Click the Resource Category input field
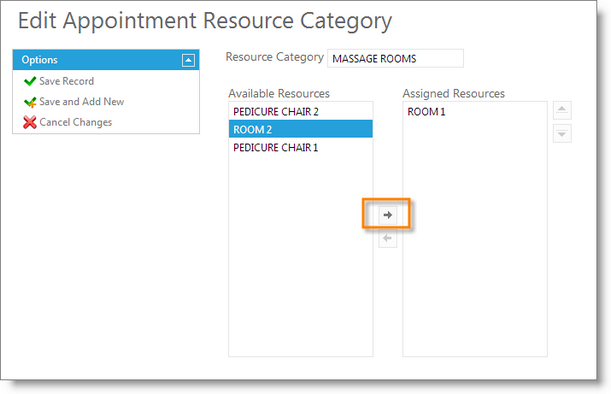The image size is (611, 394). pyautogui.click(x=395, y=58)
